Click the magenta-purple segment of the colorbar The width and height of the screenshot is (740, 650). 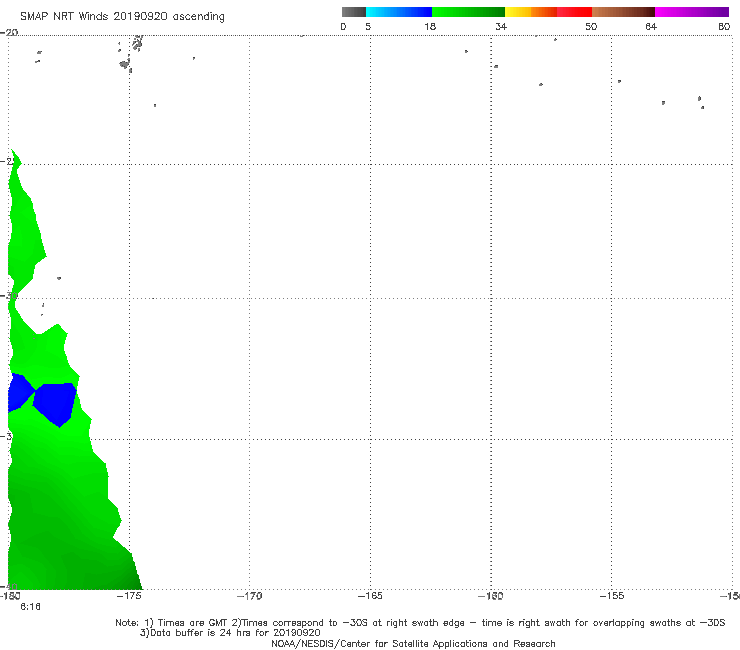[x=692, y=12]
